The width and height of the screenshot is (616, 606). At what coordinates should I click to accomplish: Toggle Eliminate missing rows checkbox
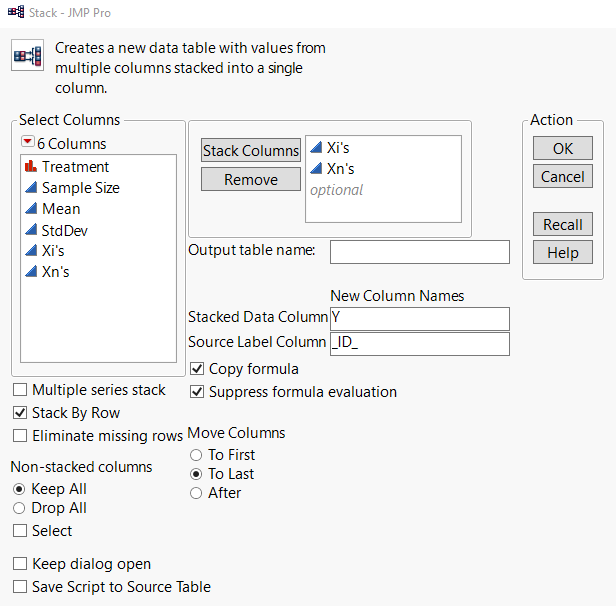click(x=21, y=436)
